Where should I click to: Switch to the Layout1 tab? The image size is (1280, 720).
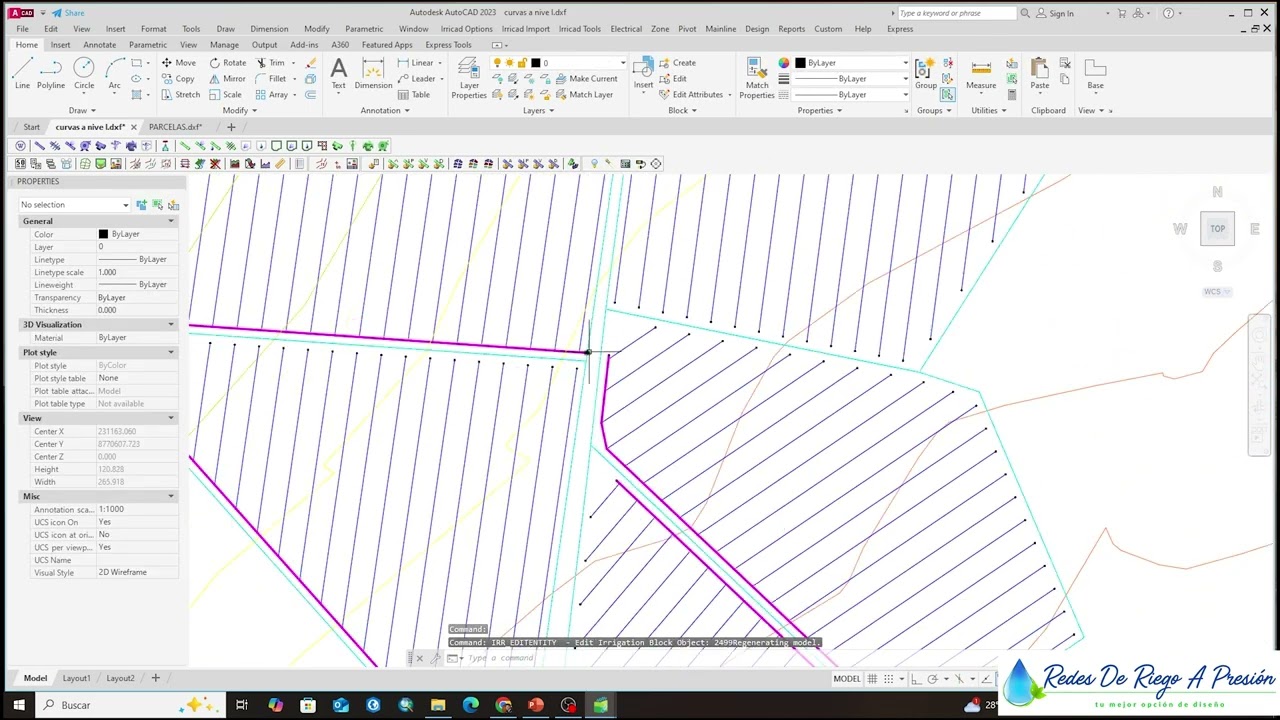[76, 678]
